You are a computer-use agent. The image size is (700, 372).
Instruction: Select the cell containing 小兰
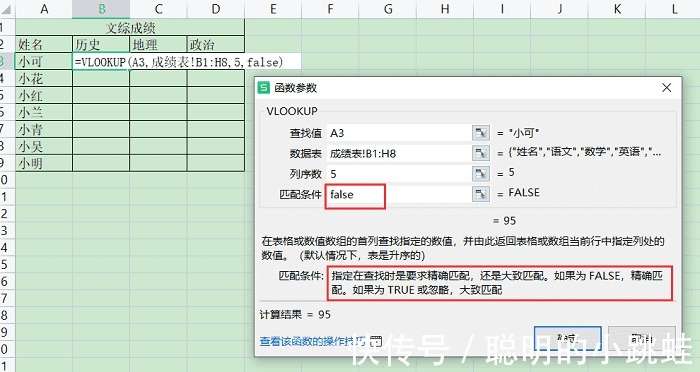click(x=44, y=113)
